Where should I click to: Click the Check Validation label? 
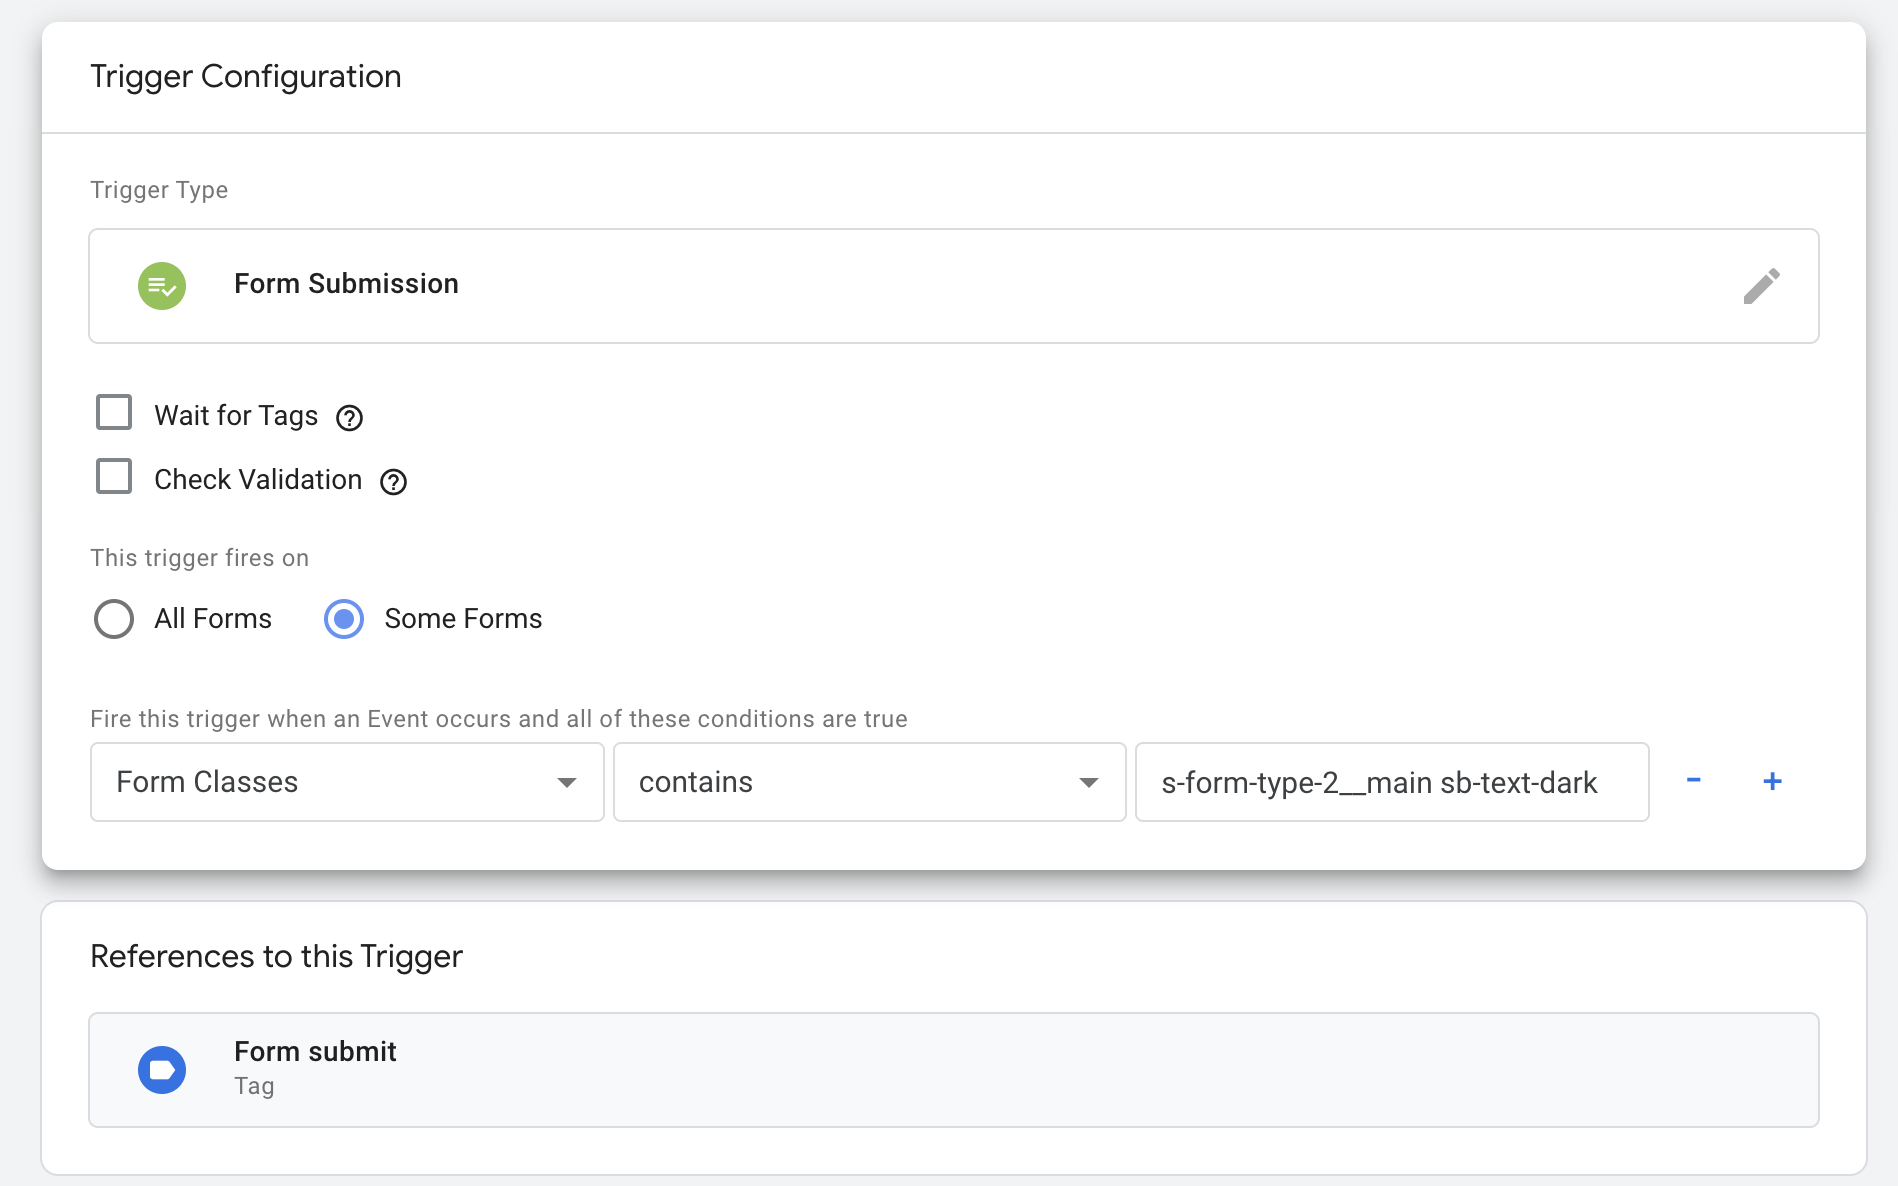(258, 480)
